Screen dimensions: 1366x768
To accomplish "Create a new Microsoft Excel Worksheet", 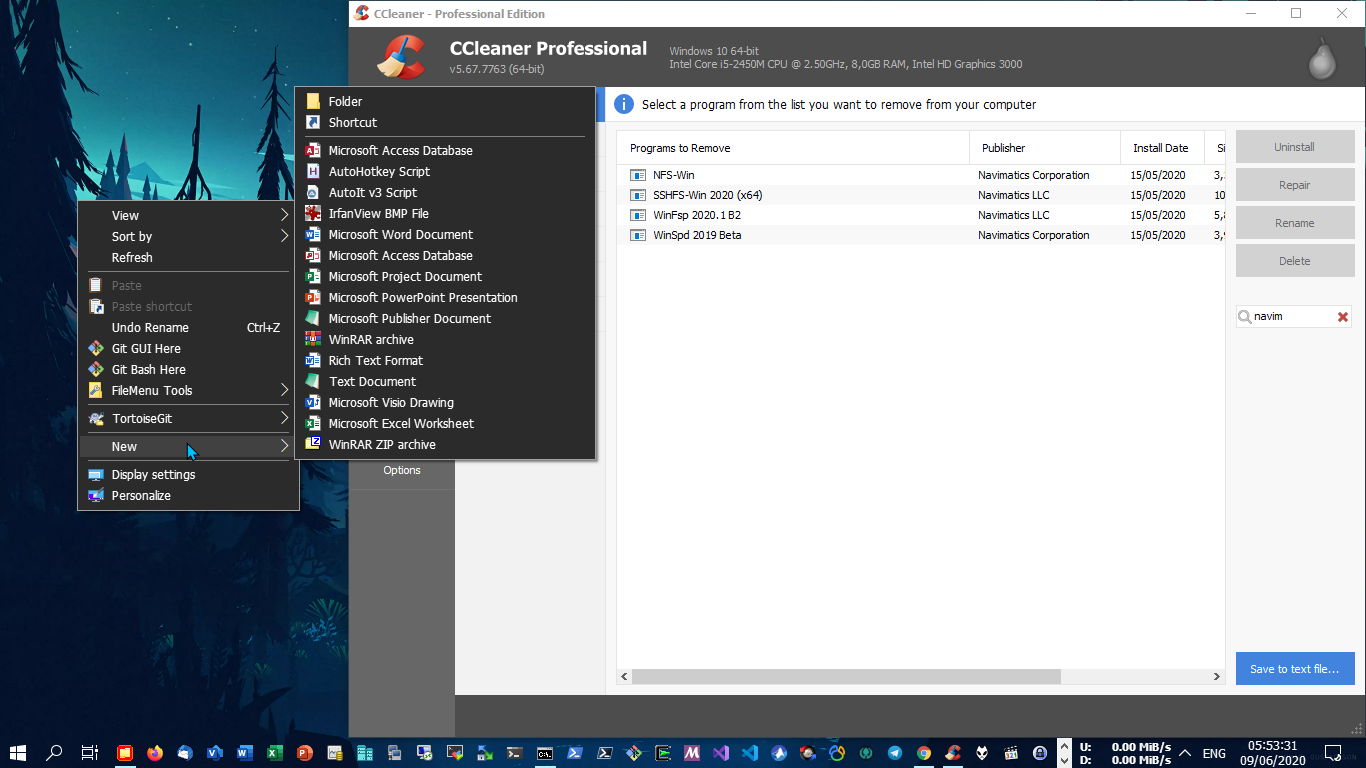I will coord(445,423).
